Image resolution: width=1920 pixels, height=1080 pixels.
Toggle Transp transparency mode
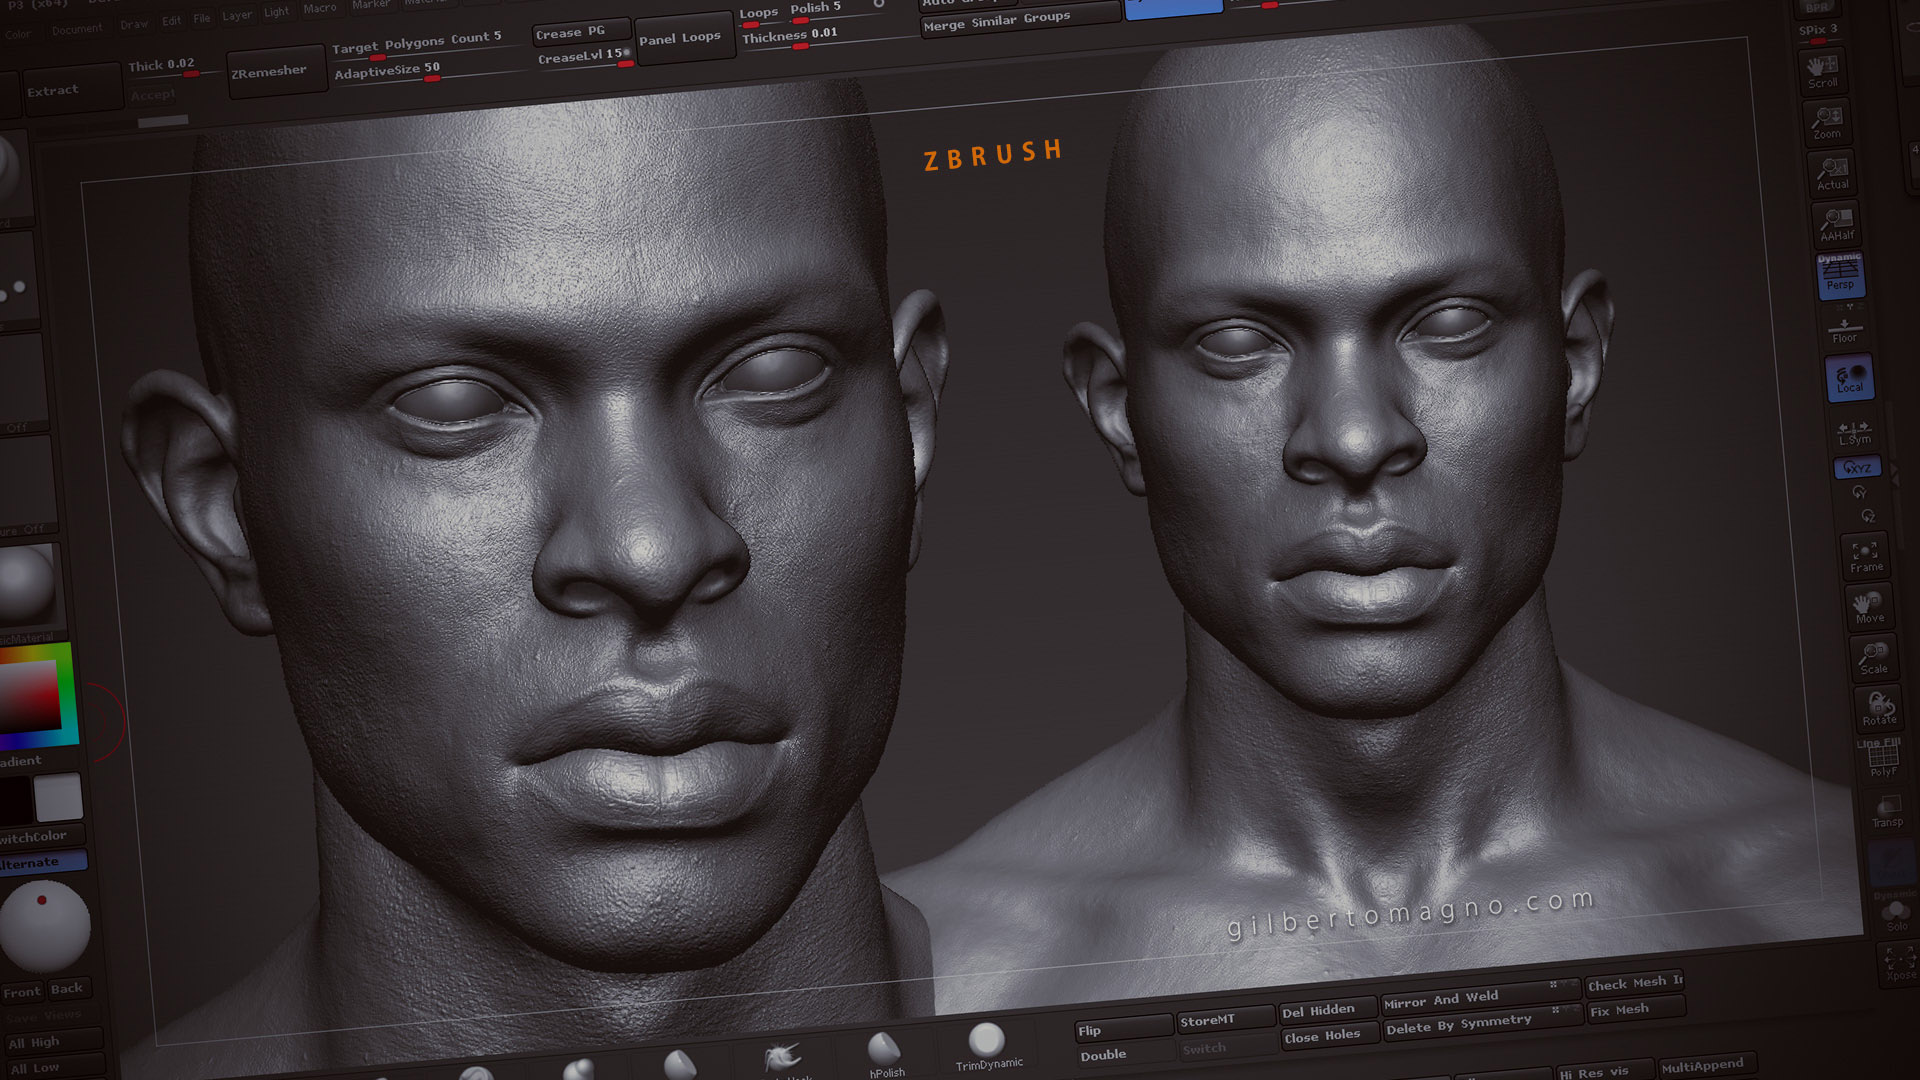pos(1887,811)
